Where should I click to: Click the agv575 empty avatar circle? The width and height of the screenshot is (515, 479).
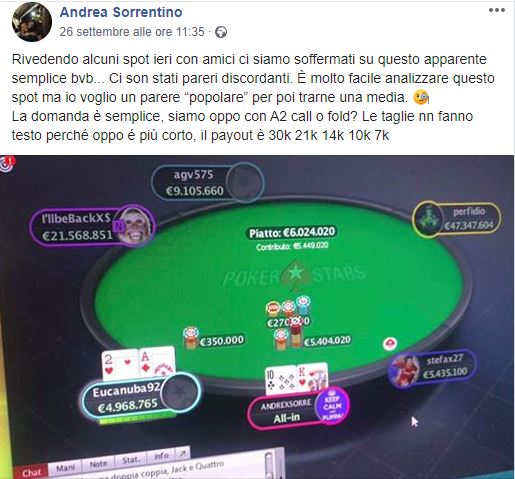coord(244,182)
